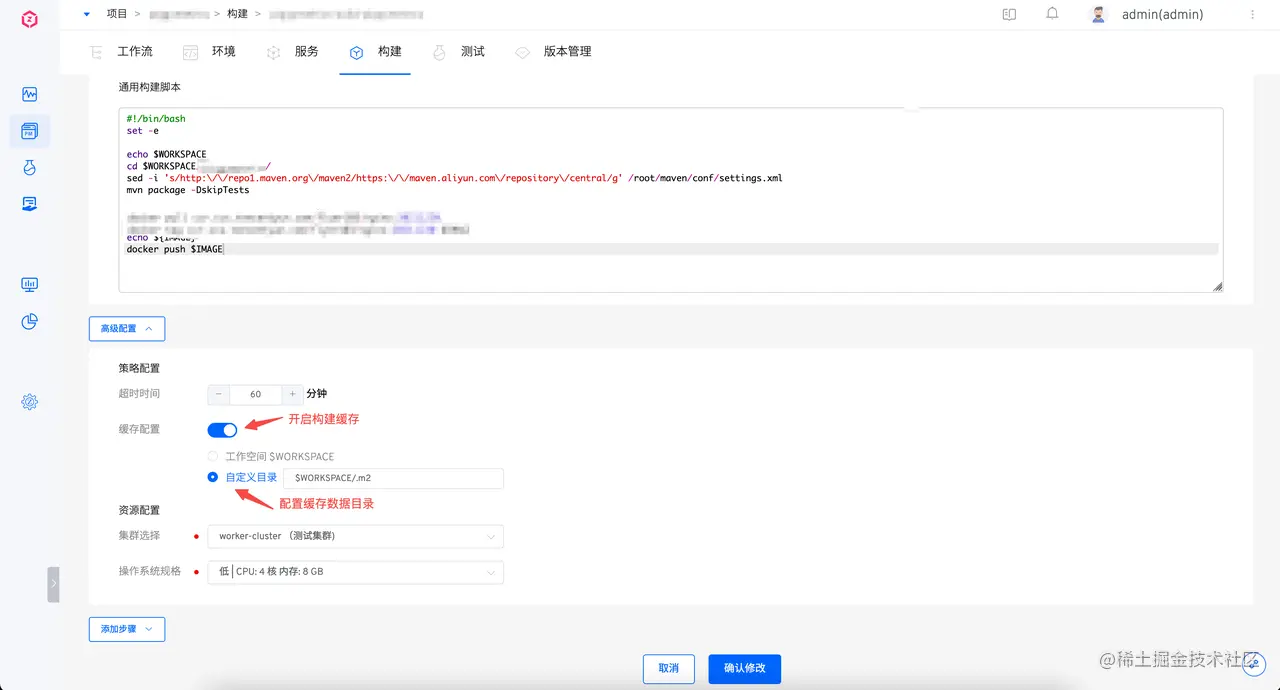Switch to the 测试 tab
Viewport: 1280px width, 690px height.
[459, 52]
